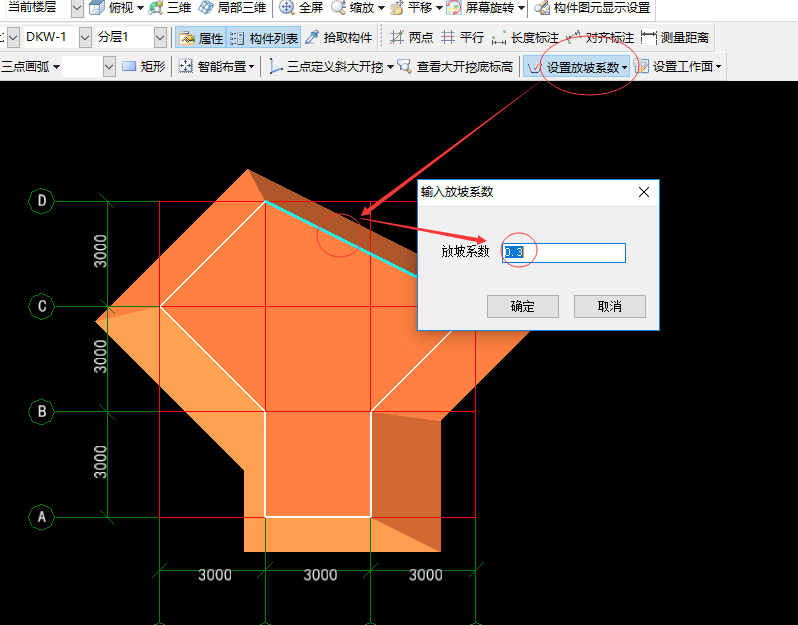This screenshot has width=798, height=625.
Task: Select the 矩形 drawing tool
Action: coord(144,67)
